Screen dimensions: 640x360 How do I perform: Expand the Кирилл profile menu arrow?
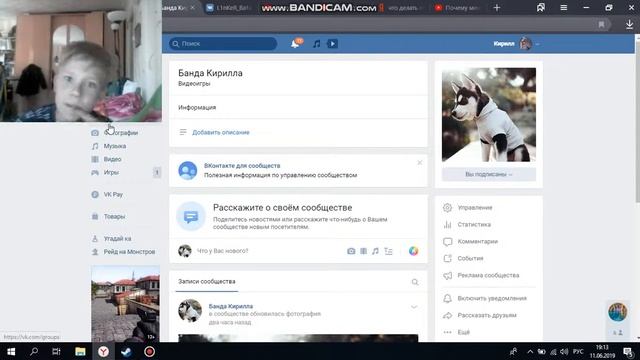click(x=538, y=44)
